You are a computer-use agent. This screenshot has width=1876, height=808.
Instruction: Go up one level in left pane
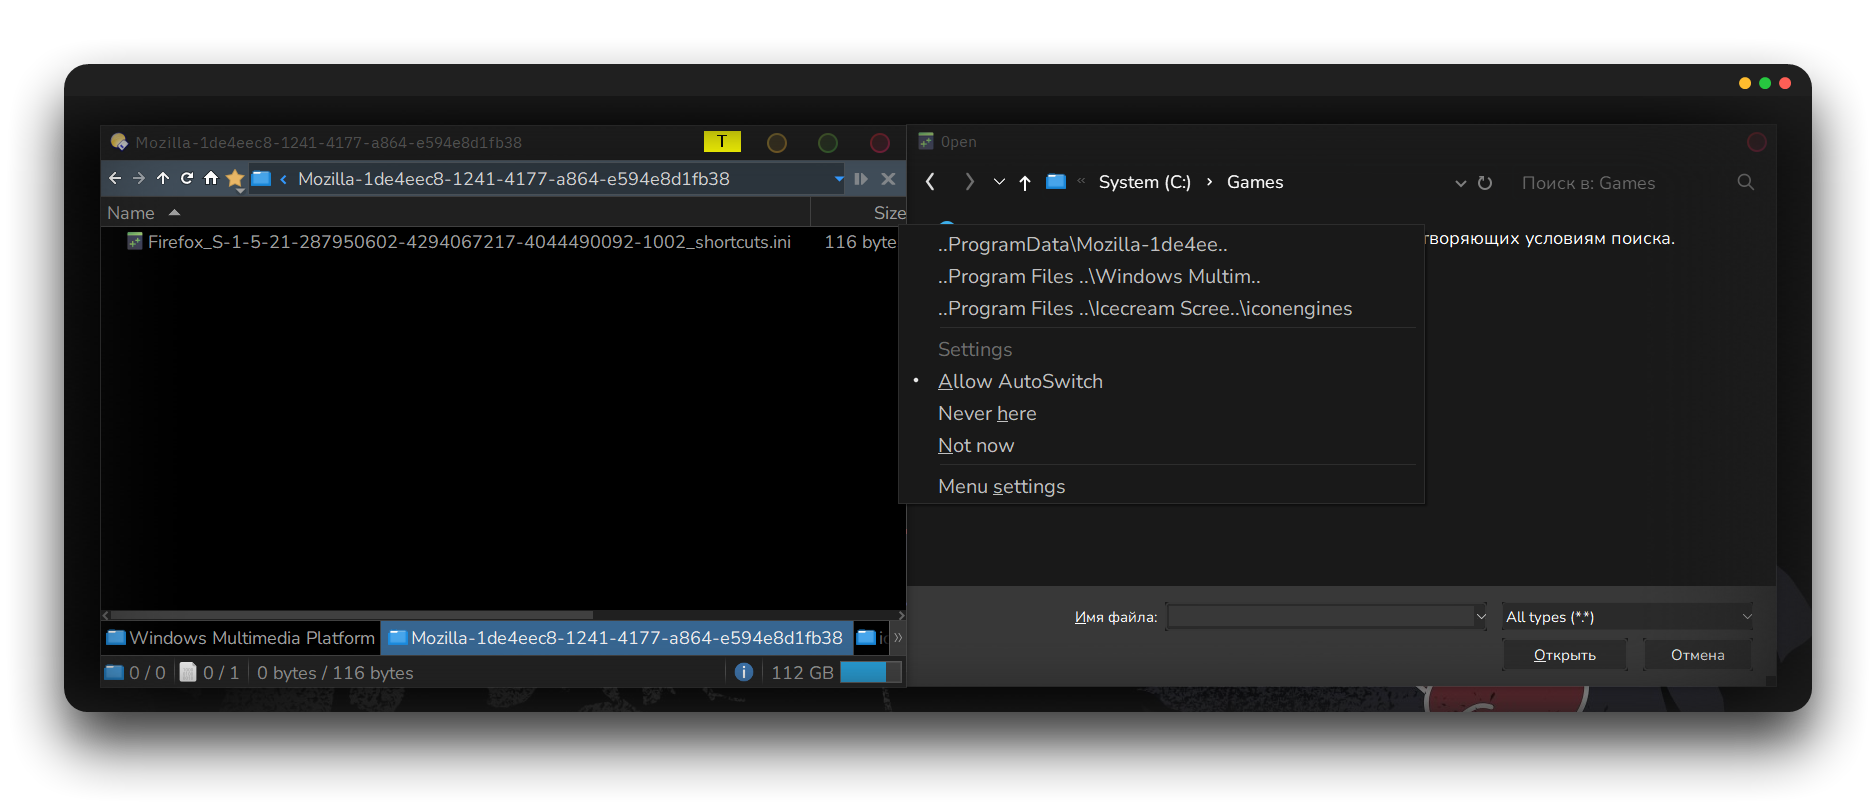tap(163, 179)
